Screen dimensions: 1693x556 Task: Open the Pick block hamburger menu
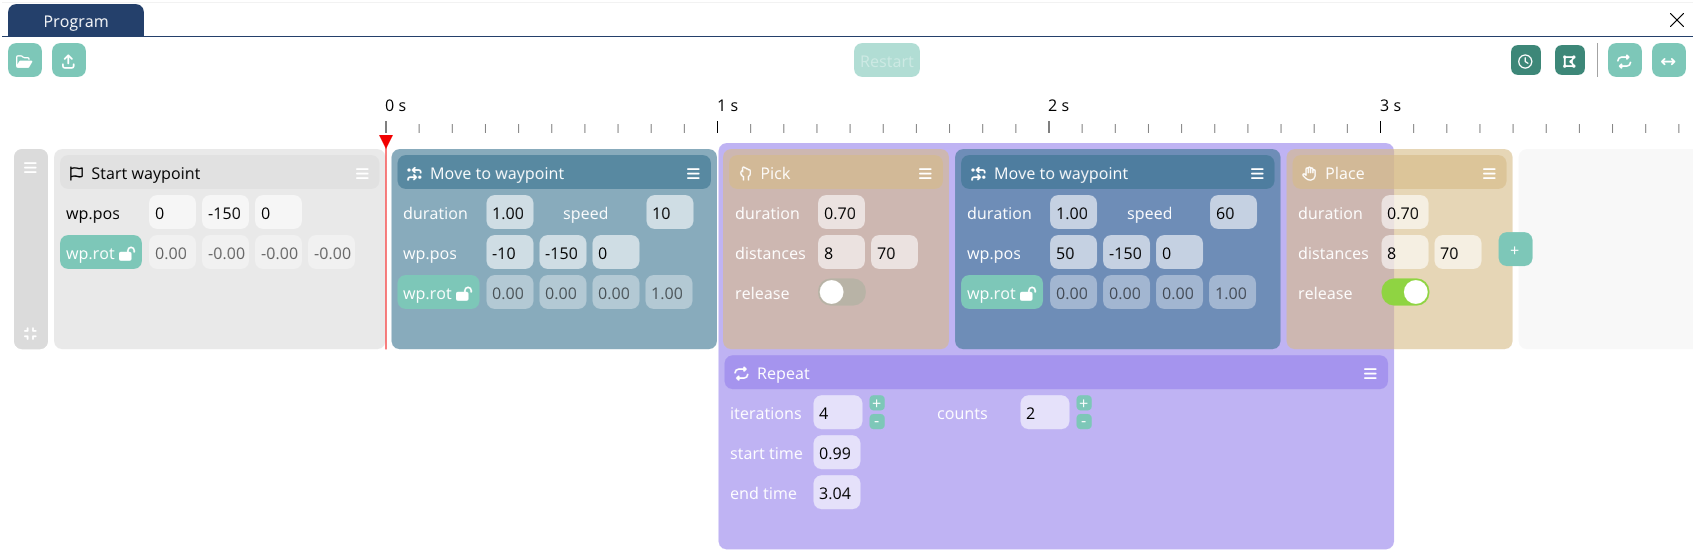coord(925,173)
